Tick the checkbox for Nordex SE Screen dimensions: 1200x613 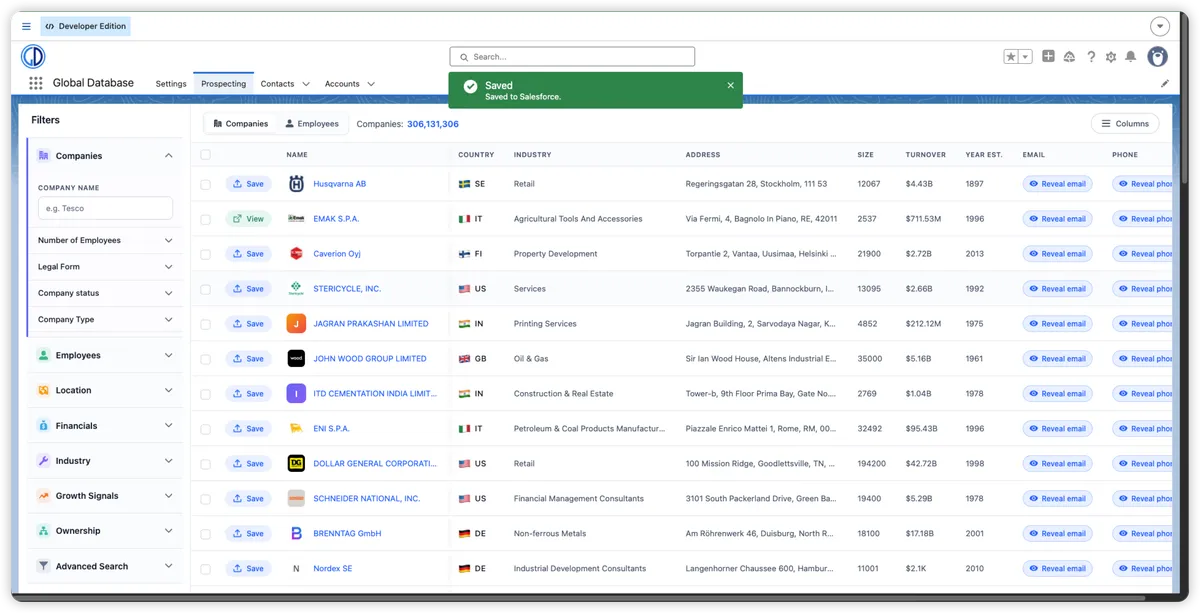pos(206,570)
